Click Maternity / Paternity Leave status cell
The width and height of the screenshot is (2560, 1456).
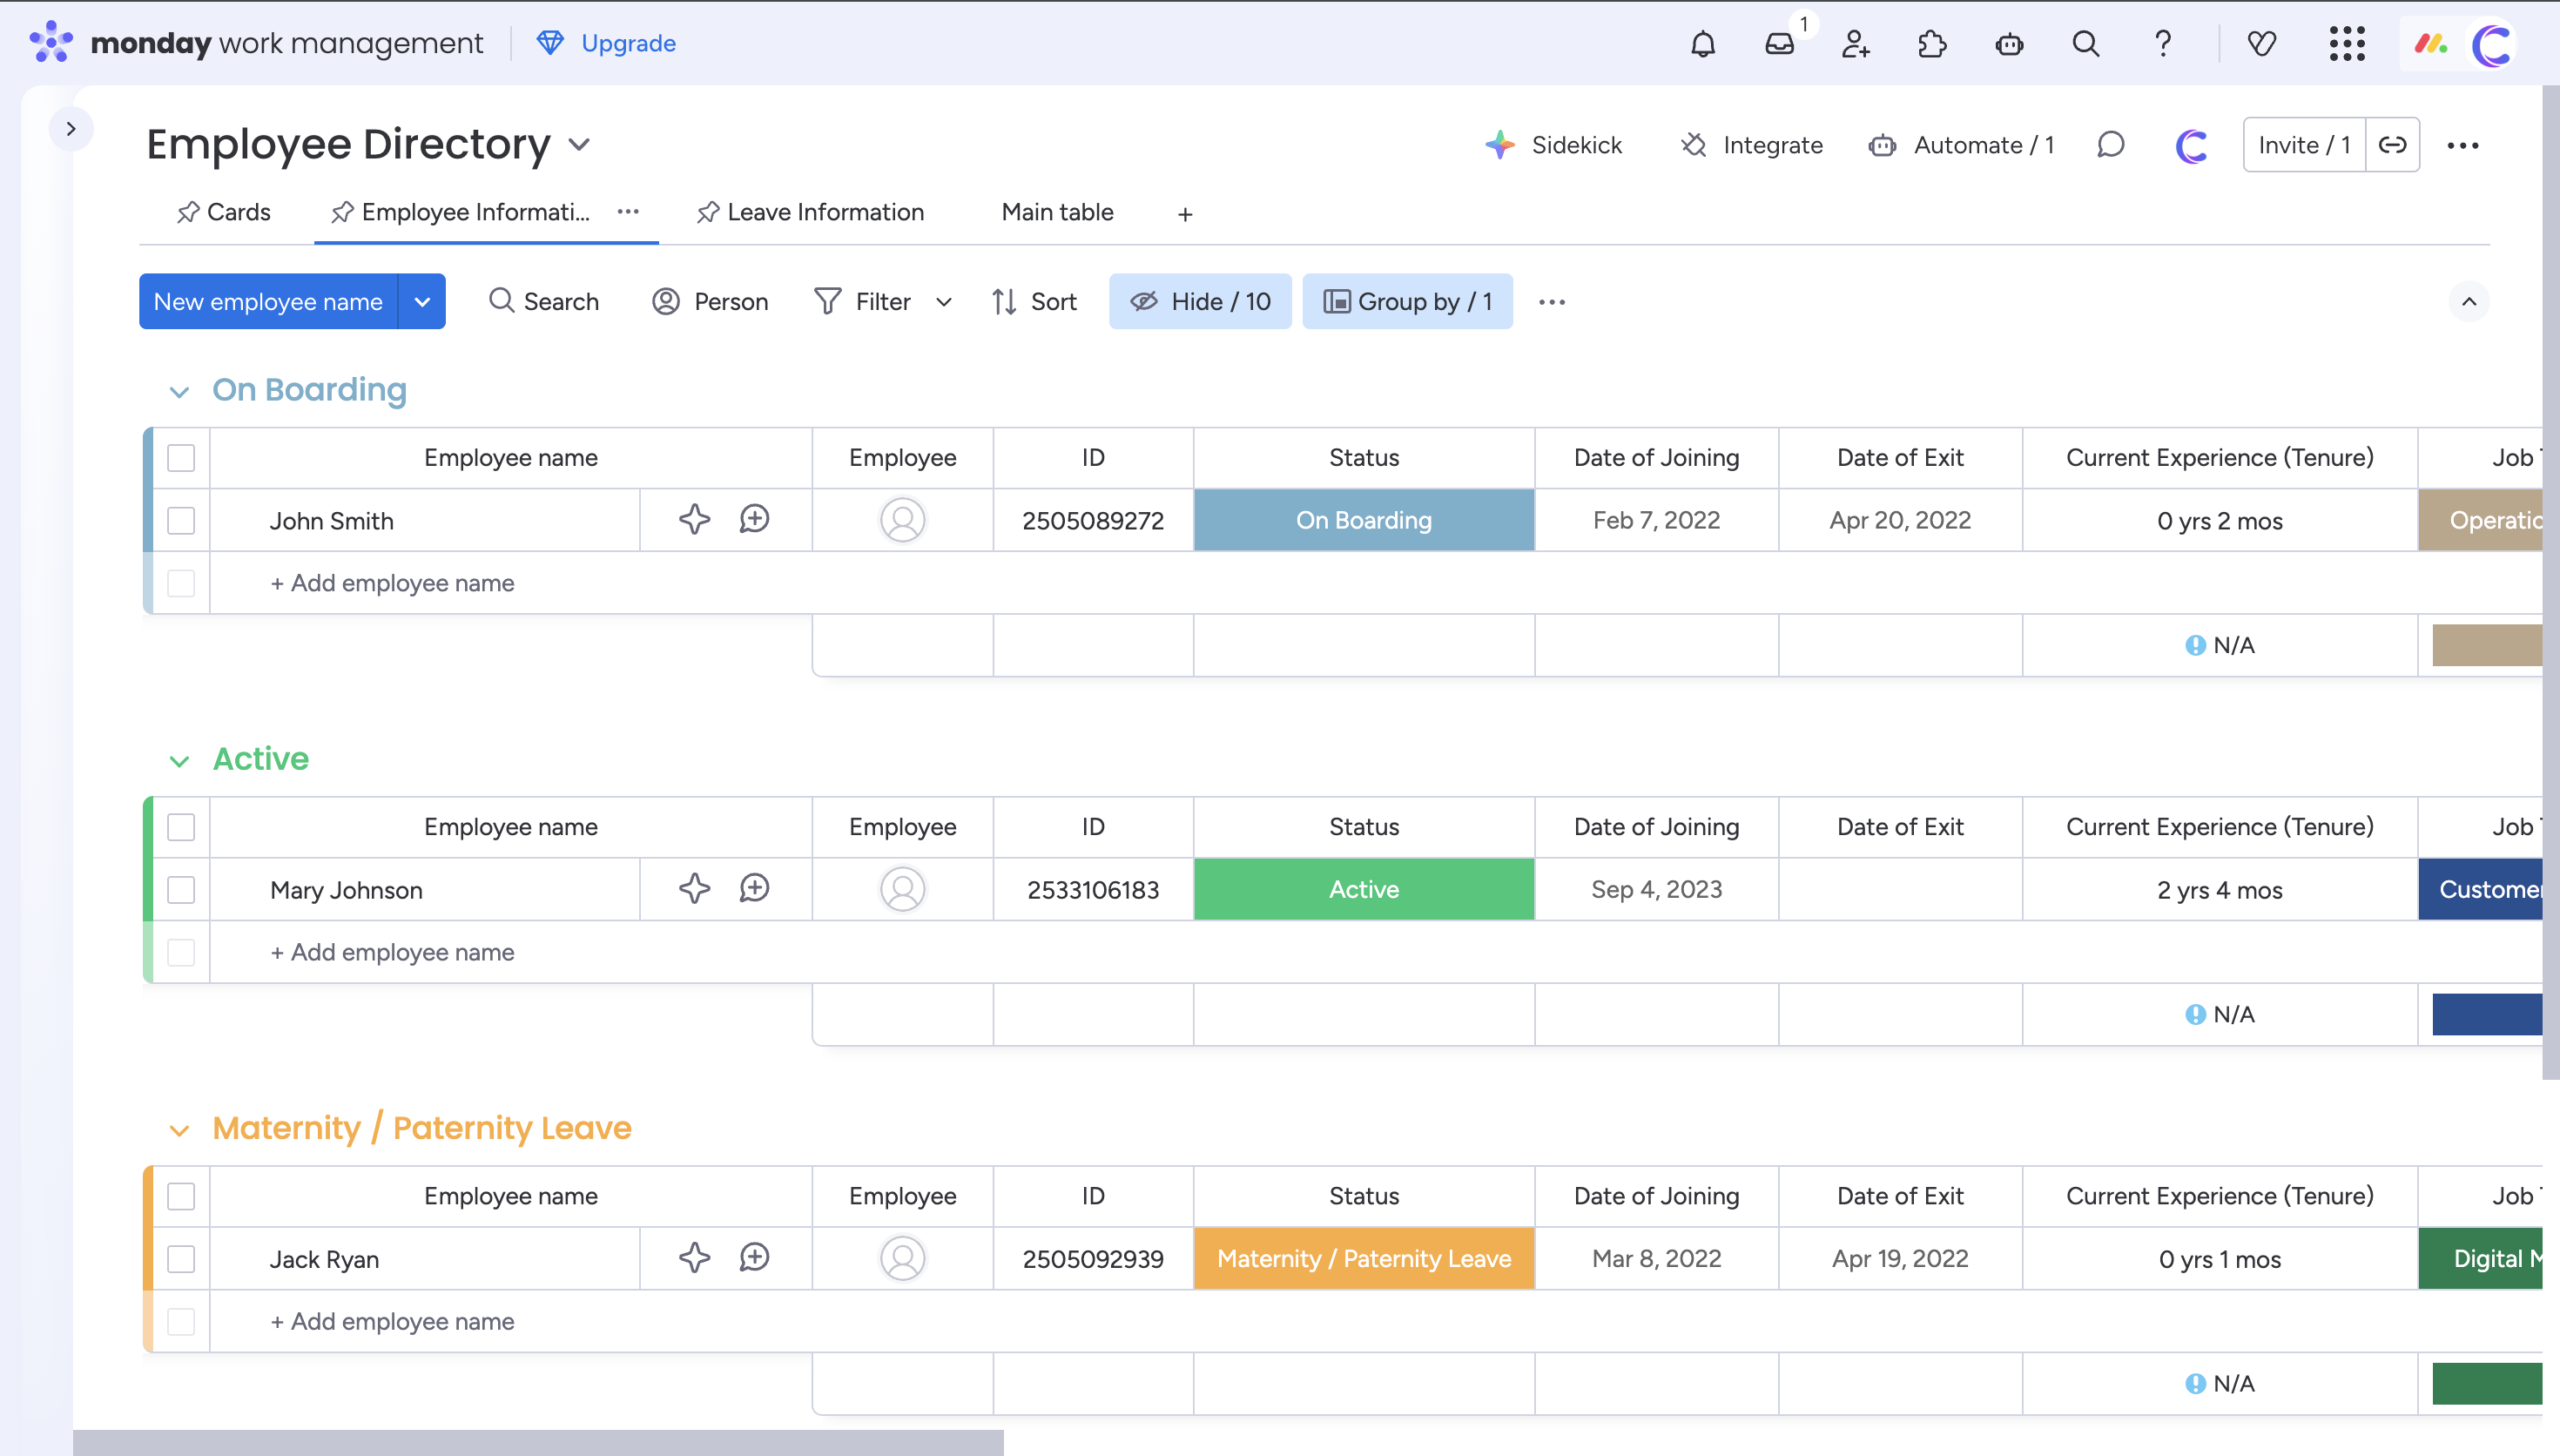pyautogui.click(x=1363, y=1258)
